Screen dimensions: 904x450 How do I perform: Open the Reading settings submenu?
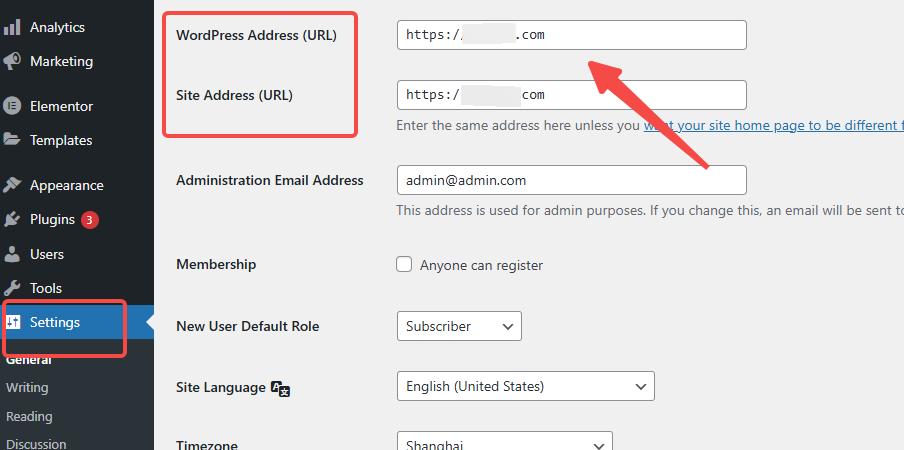click(x=29, y=417)
